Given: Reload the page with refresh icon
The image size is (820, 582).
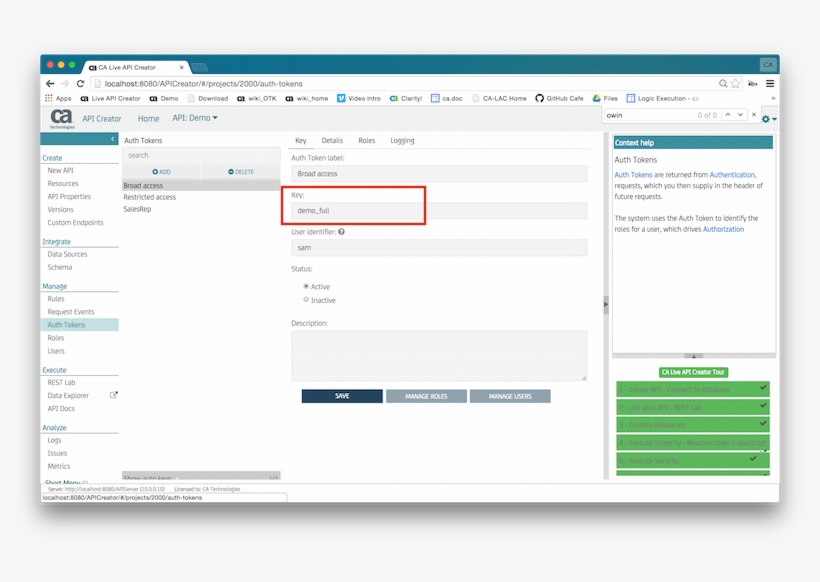Looking at the screenshot, I should tap(80, 84).
